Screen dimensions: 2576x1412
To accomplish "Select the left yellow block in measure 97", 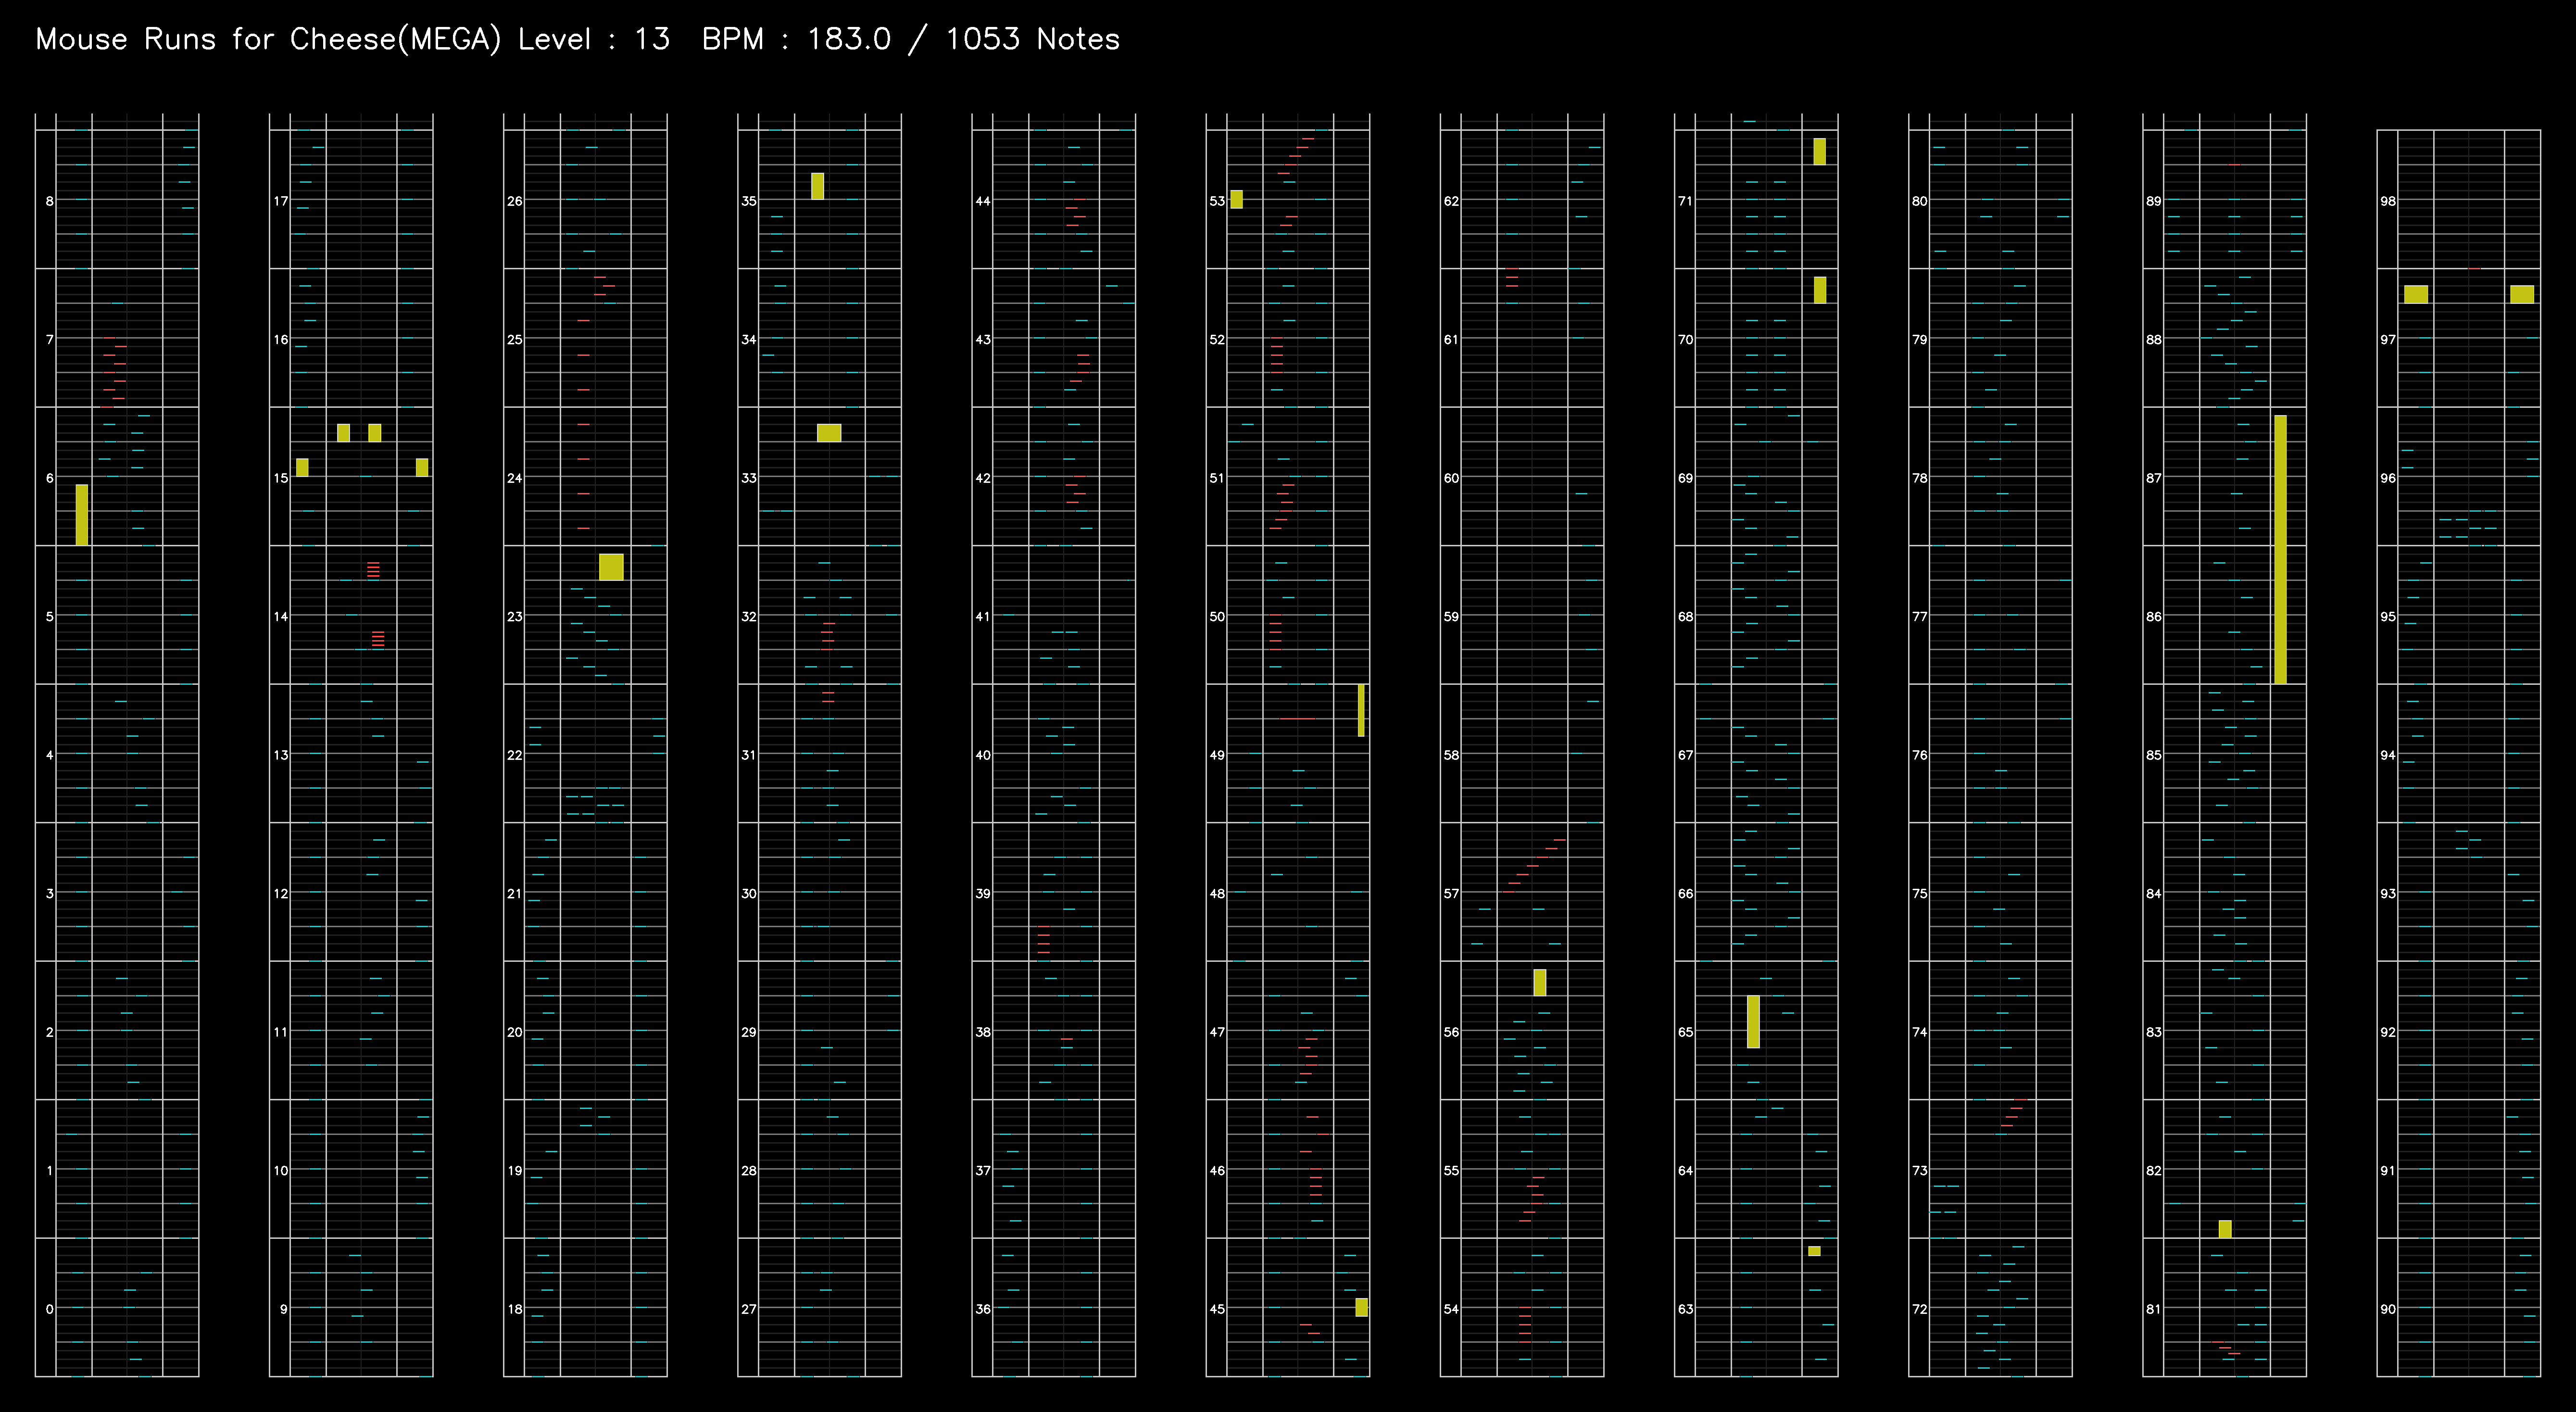I will 2416,294.
